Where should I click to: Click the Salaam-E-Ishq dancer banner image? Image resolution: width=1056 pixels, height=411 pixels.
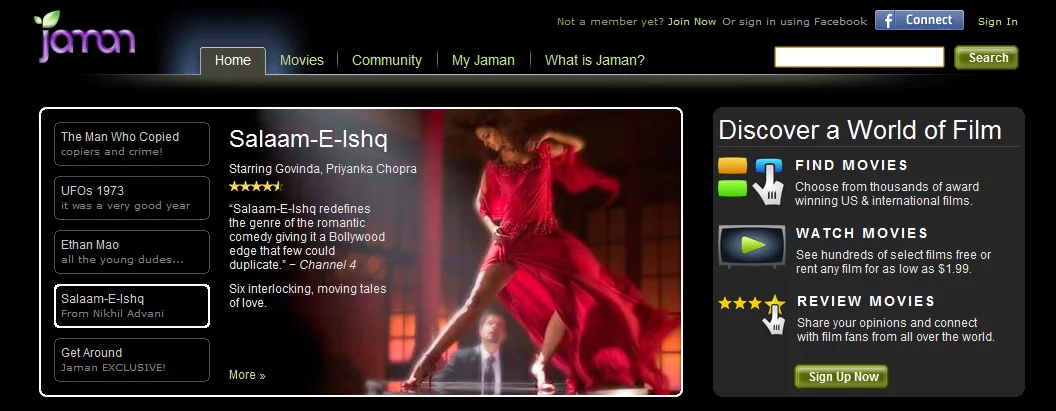pos(540,250)
